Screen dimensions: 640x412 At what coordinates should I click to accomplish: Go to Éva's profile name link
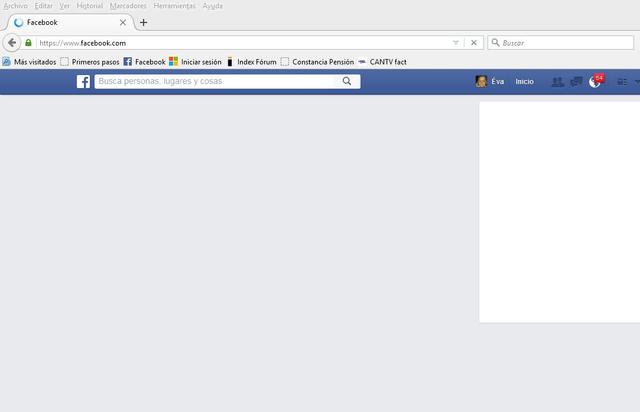498,82
